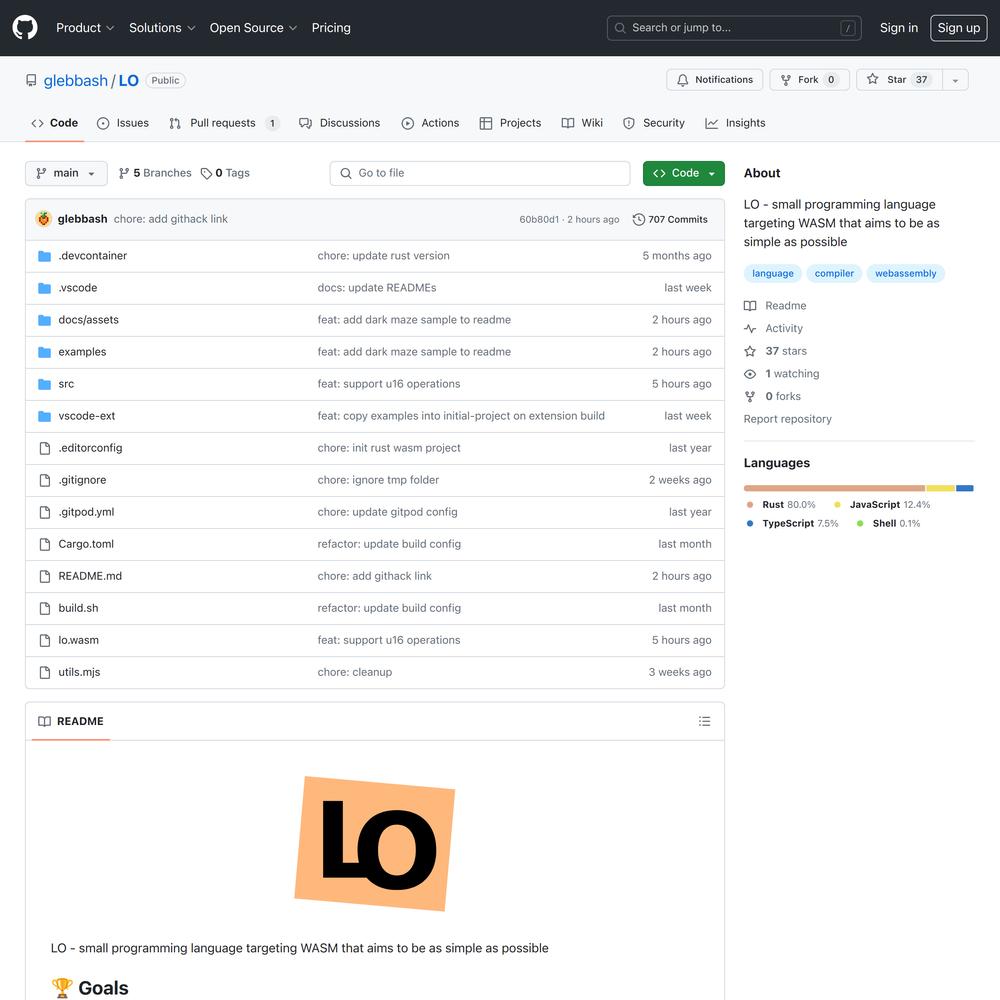Switch to the Pull requests tab
Viewport: 1000px width, 1000px height.
click(x=224, y=123)
